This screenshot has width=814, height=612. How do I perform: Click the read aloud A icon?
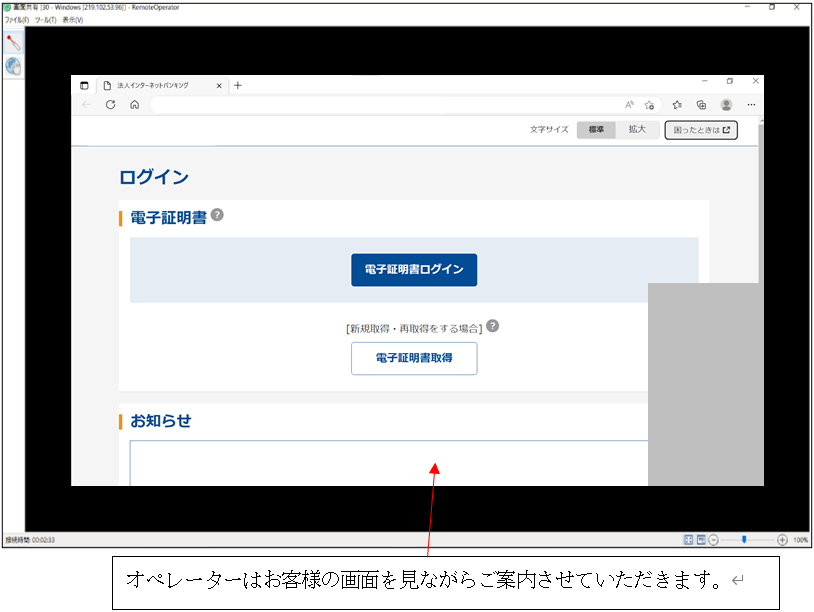[628, 104]
